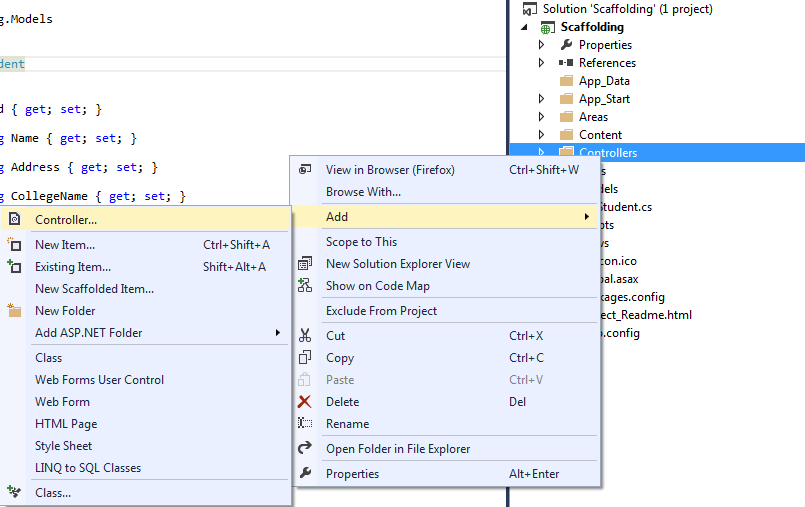Viewport: 805px width, 507px height.
Task: Select the Content folder in tree
Action: coord(600,135)
